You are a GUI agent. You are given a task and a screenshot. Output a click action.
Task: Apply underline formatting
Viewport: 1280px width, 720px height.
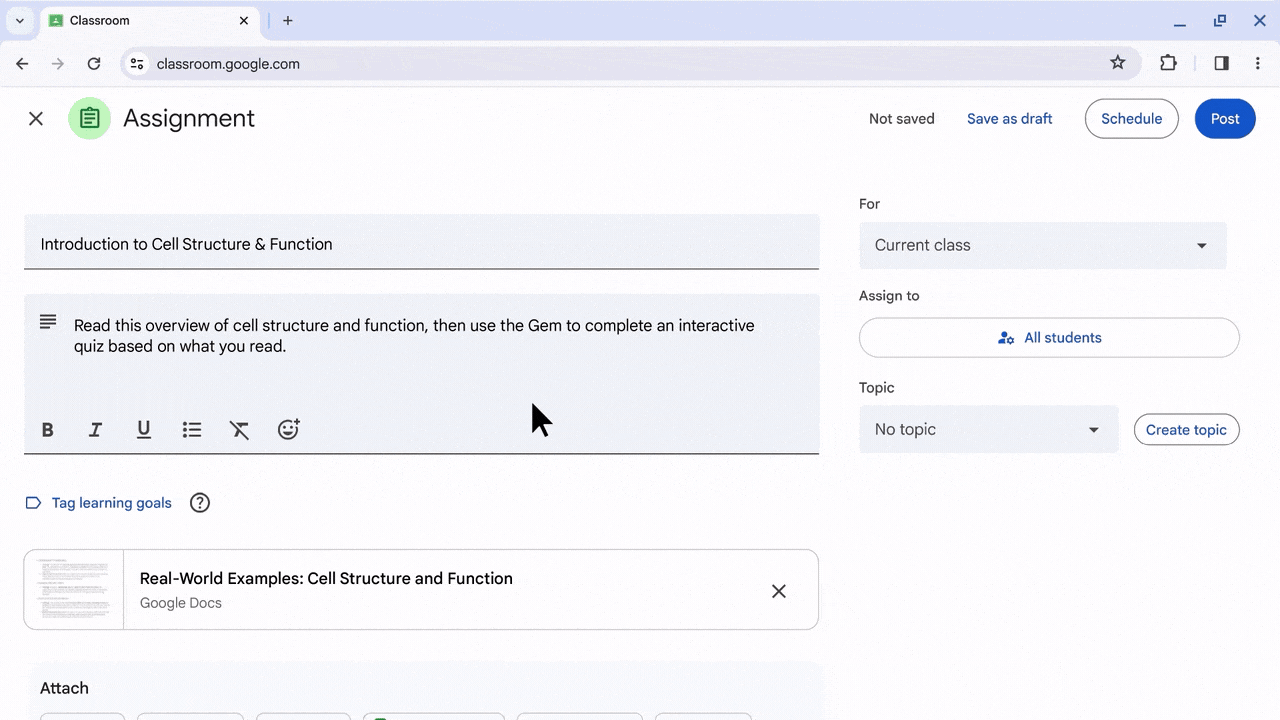point(144,430)
